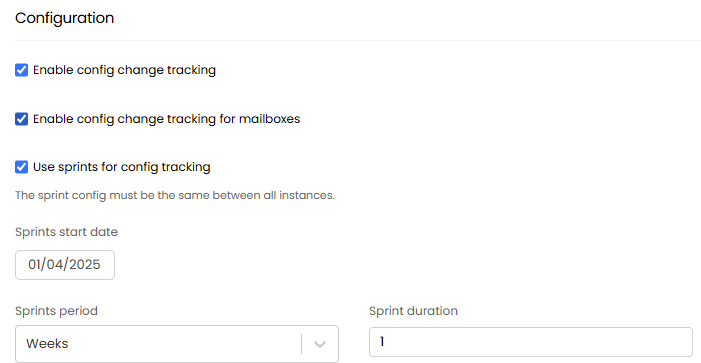
Task: Place cursor after the 1 in Sprint duration
Action: (385, 342)
